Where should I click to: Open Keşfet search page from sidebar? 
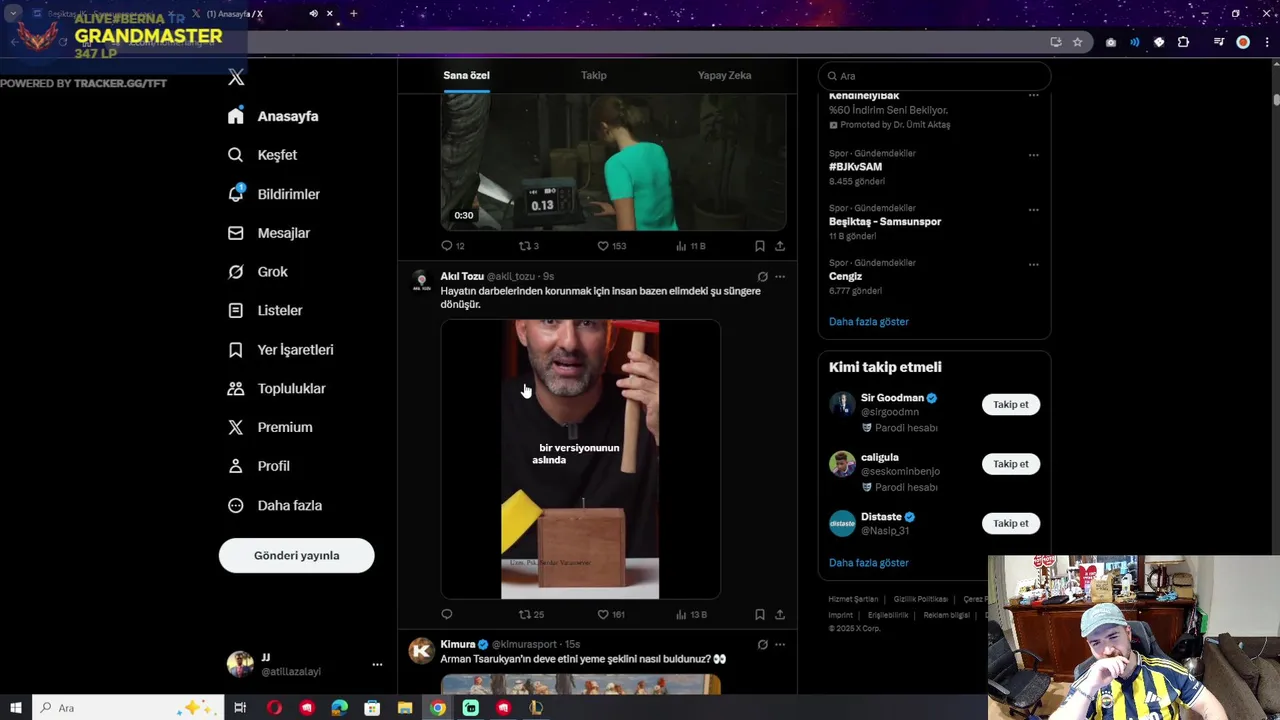262,155
